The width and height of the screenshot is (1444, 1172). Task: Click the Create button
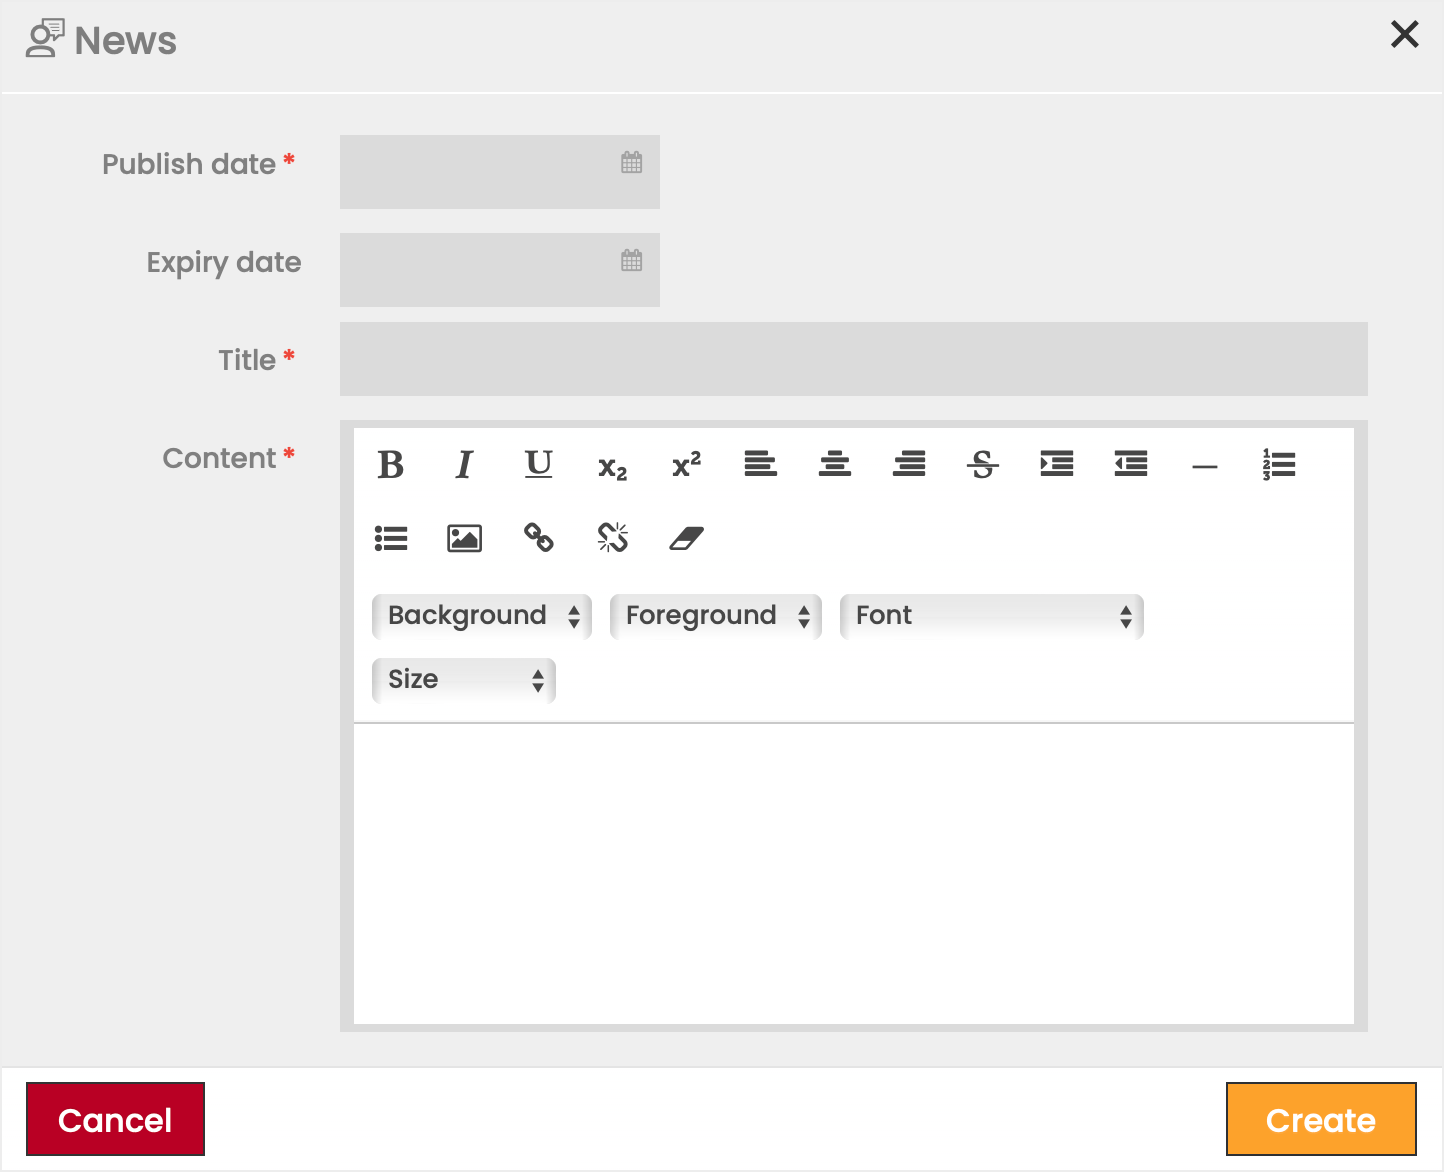coord(1320,1119)
